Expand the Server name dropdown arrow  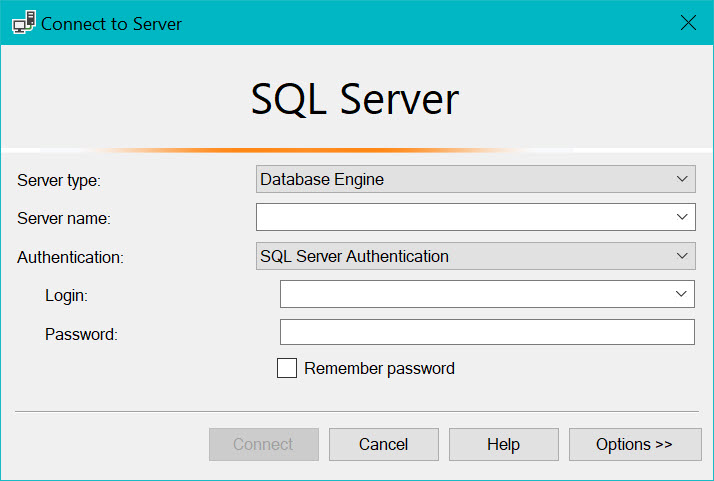tap(683, 217)
